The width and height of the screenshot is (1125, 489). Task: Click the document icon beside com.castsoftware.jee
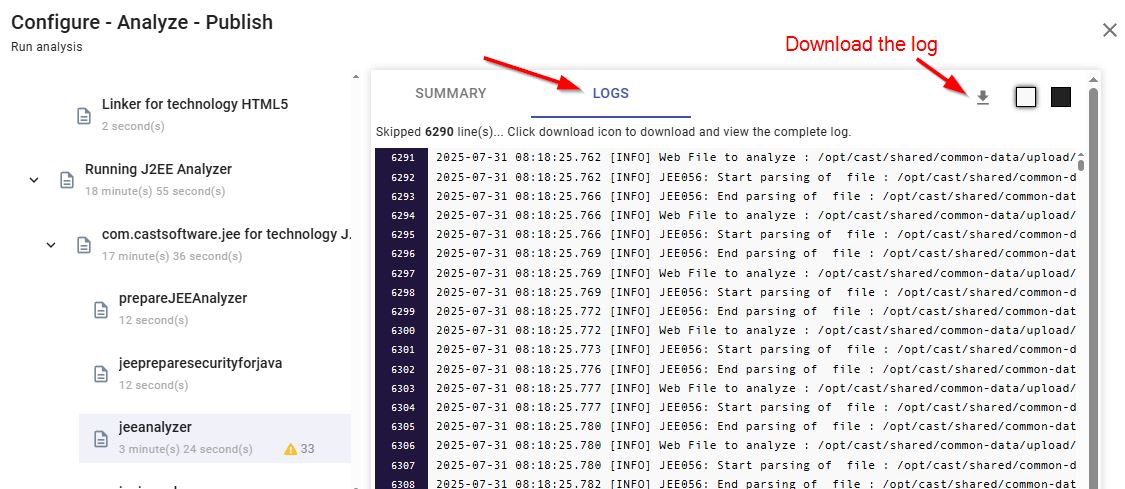point(84,245)
